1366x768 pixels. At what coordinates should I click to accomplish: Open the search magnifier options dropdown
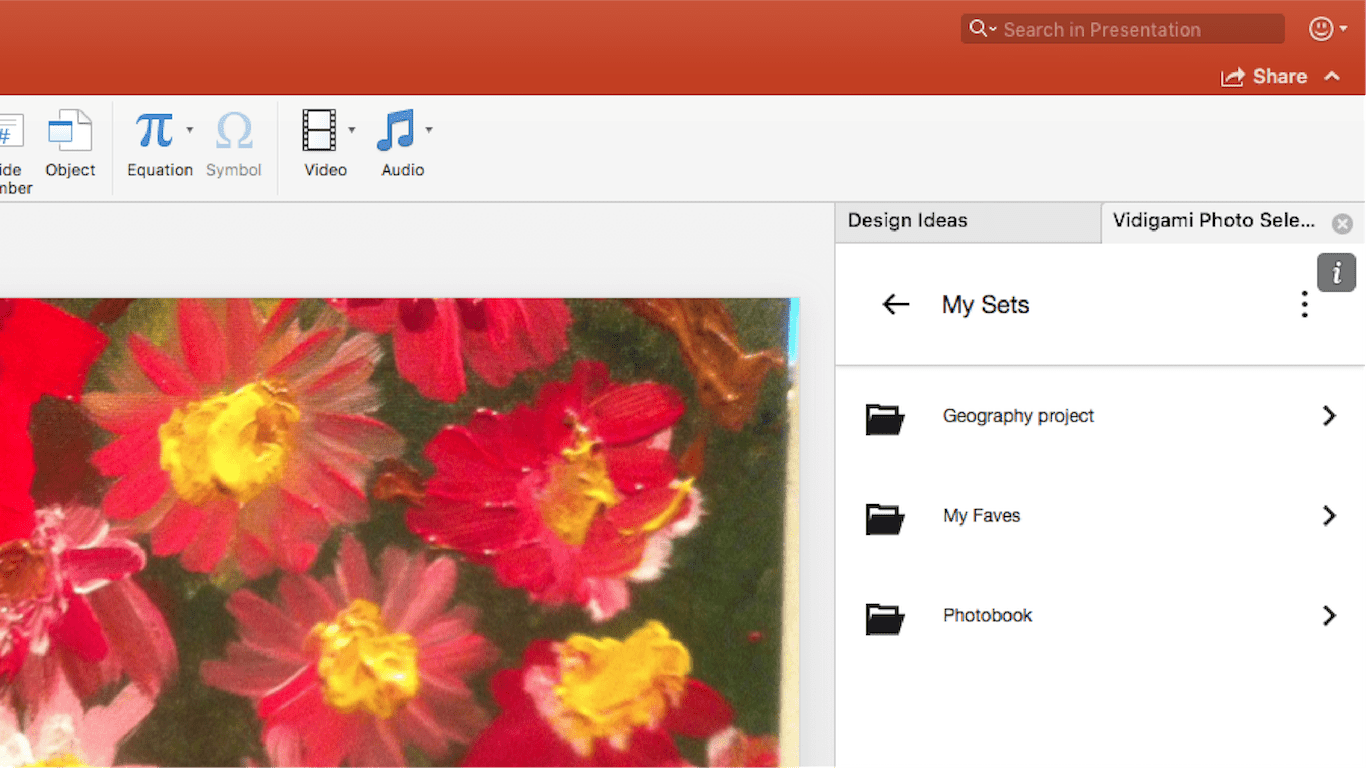click(x=983, y=29)
